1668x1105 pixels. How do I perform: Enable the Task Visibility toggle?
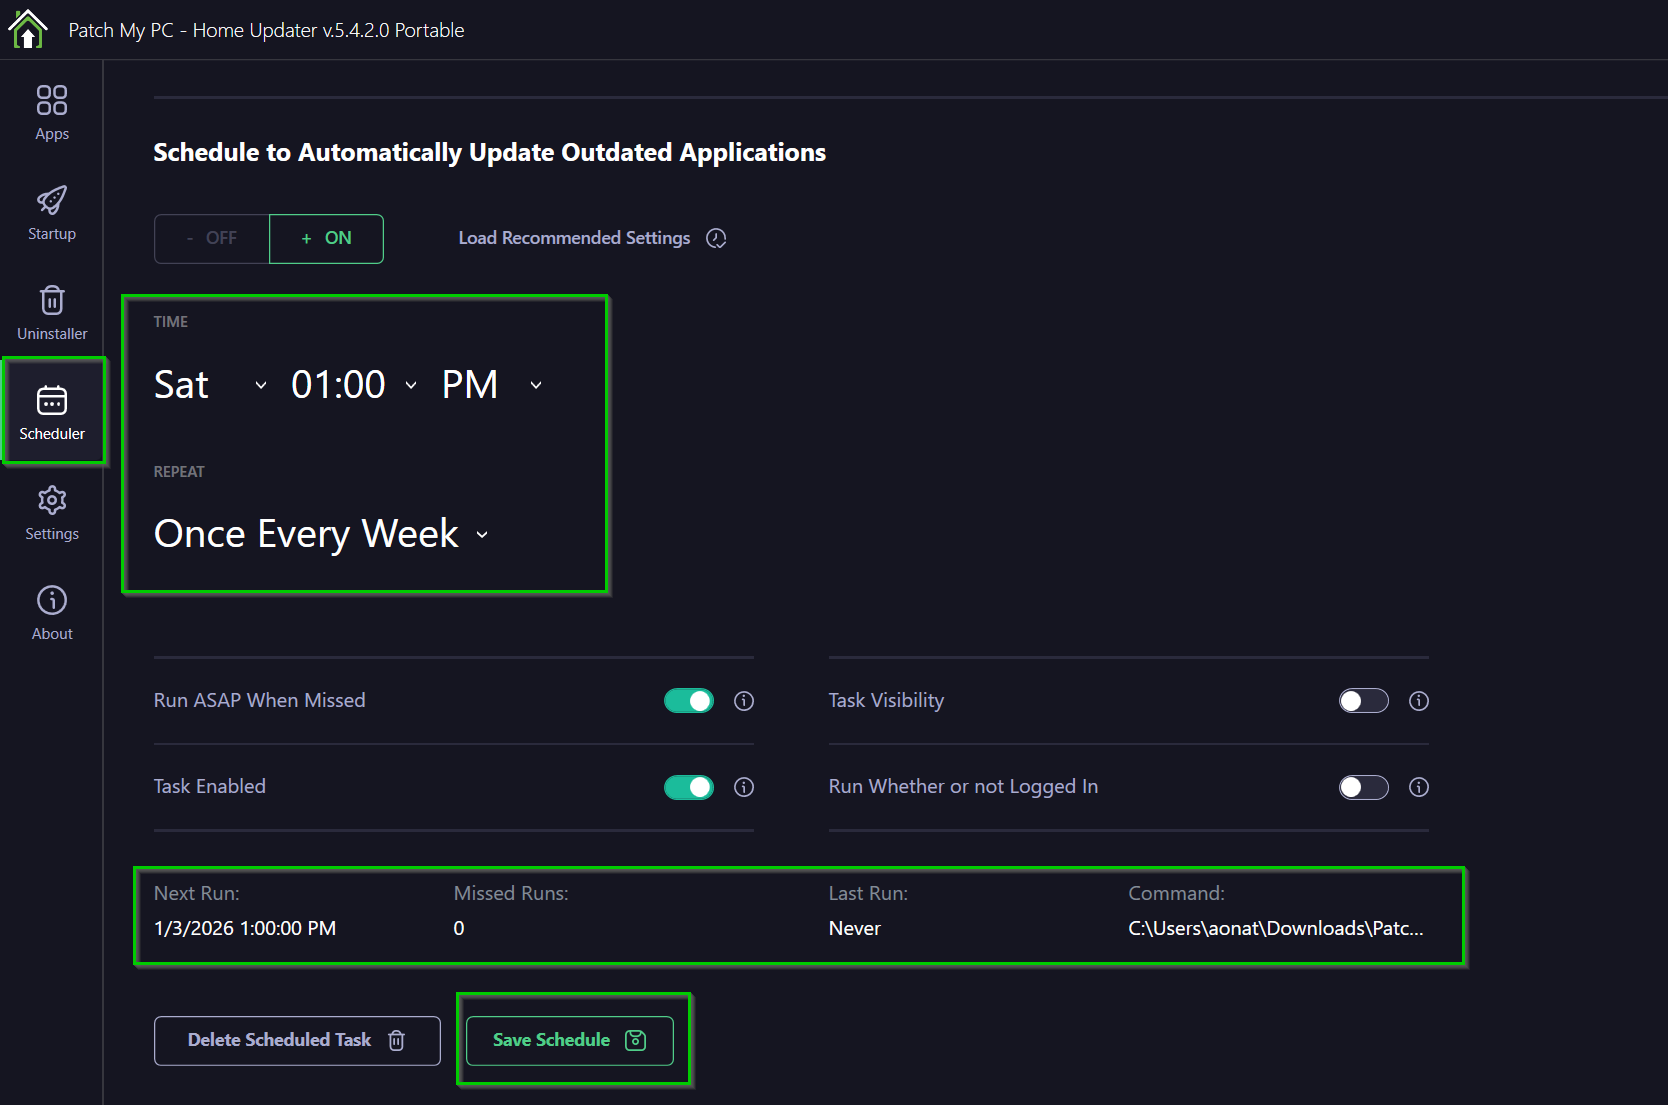[1364, 701]
